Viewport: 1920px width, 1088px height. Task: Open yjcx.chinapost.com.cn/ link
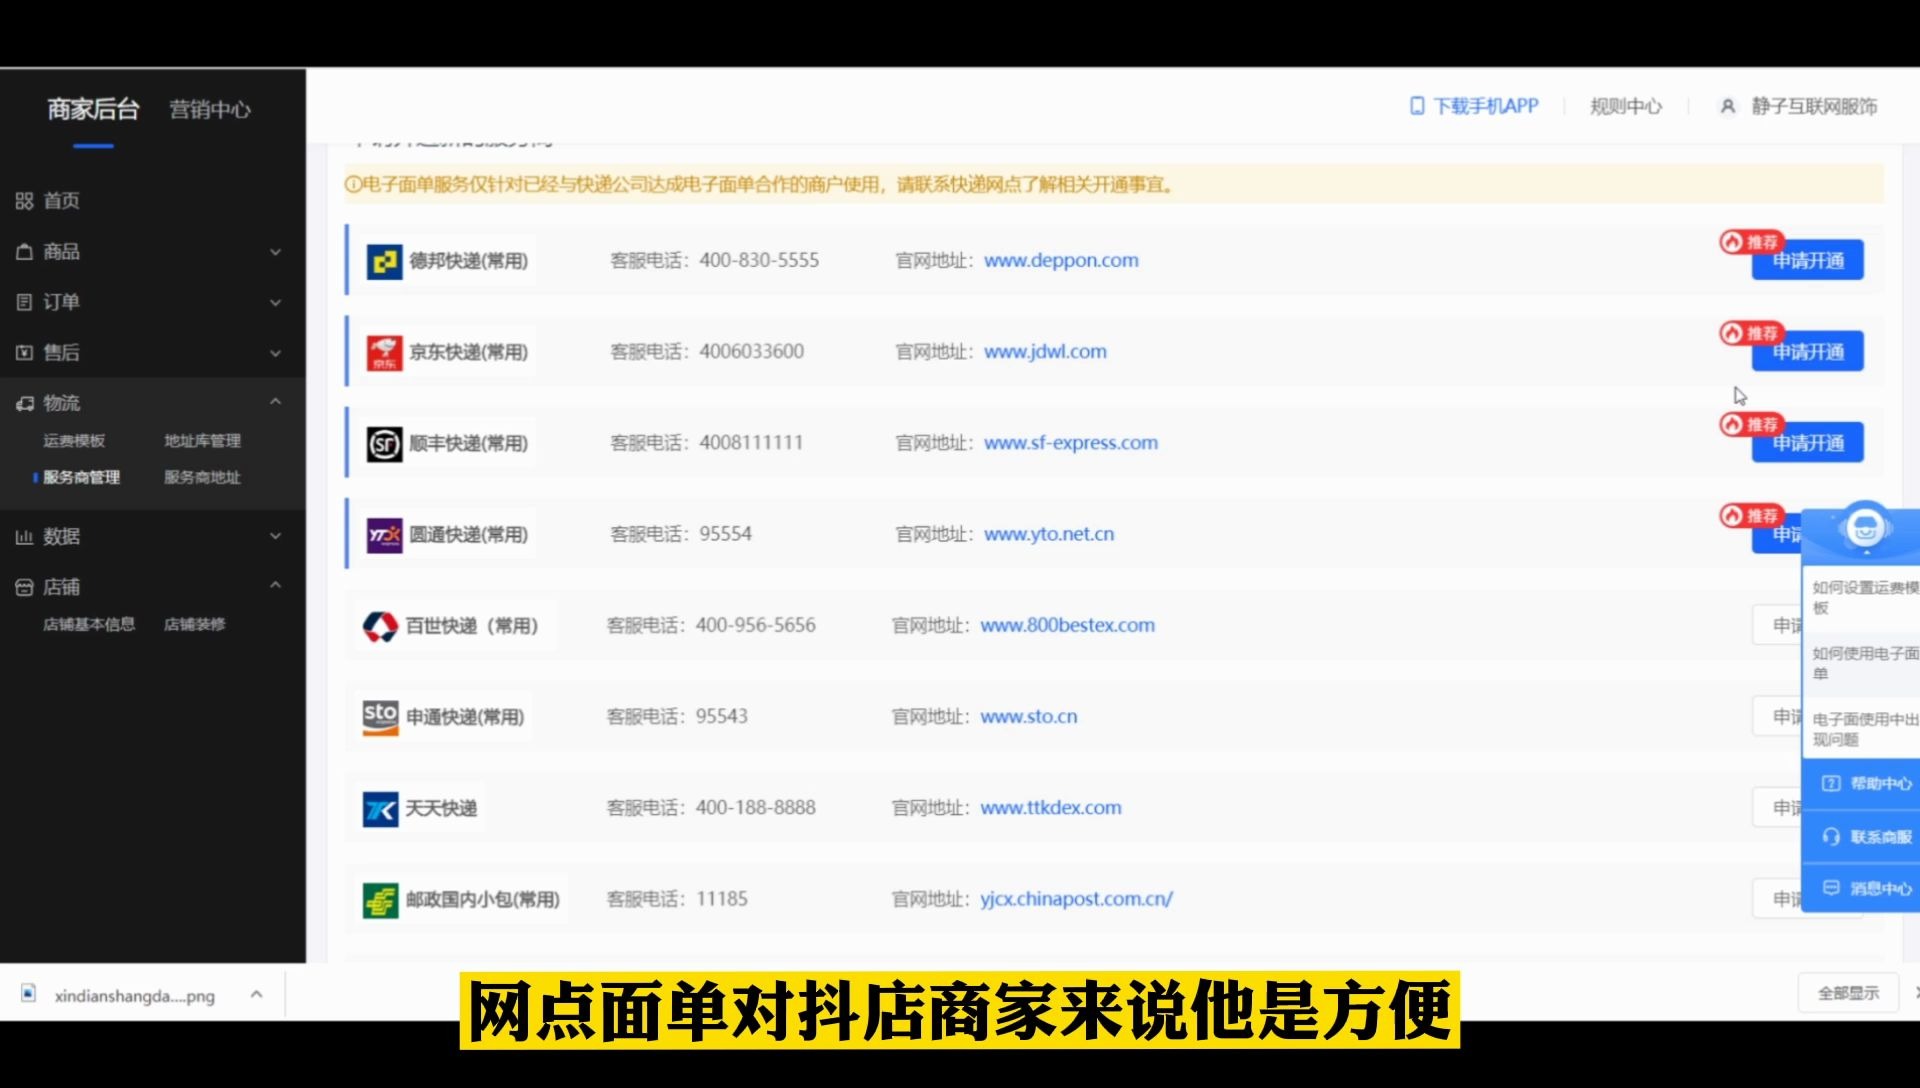1076,899
